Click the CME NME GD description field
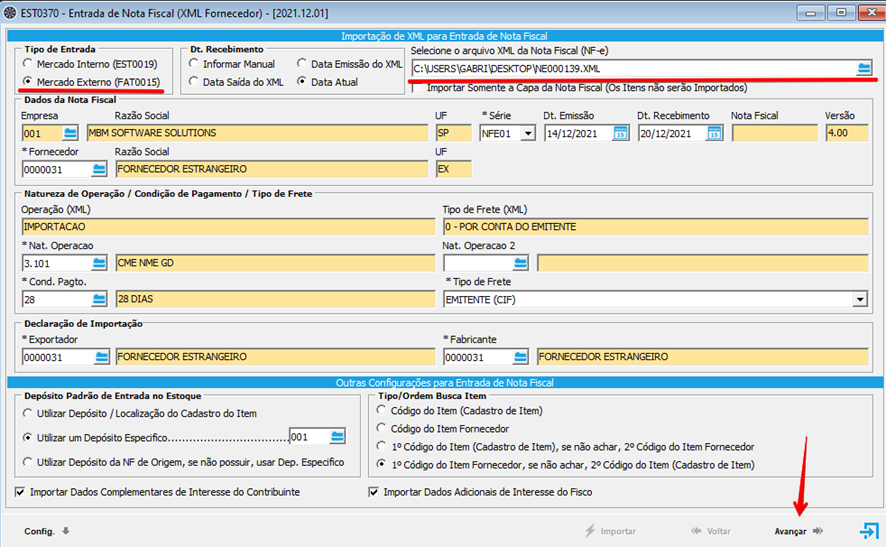Screen dimensions: 886x547 point(276,263)
